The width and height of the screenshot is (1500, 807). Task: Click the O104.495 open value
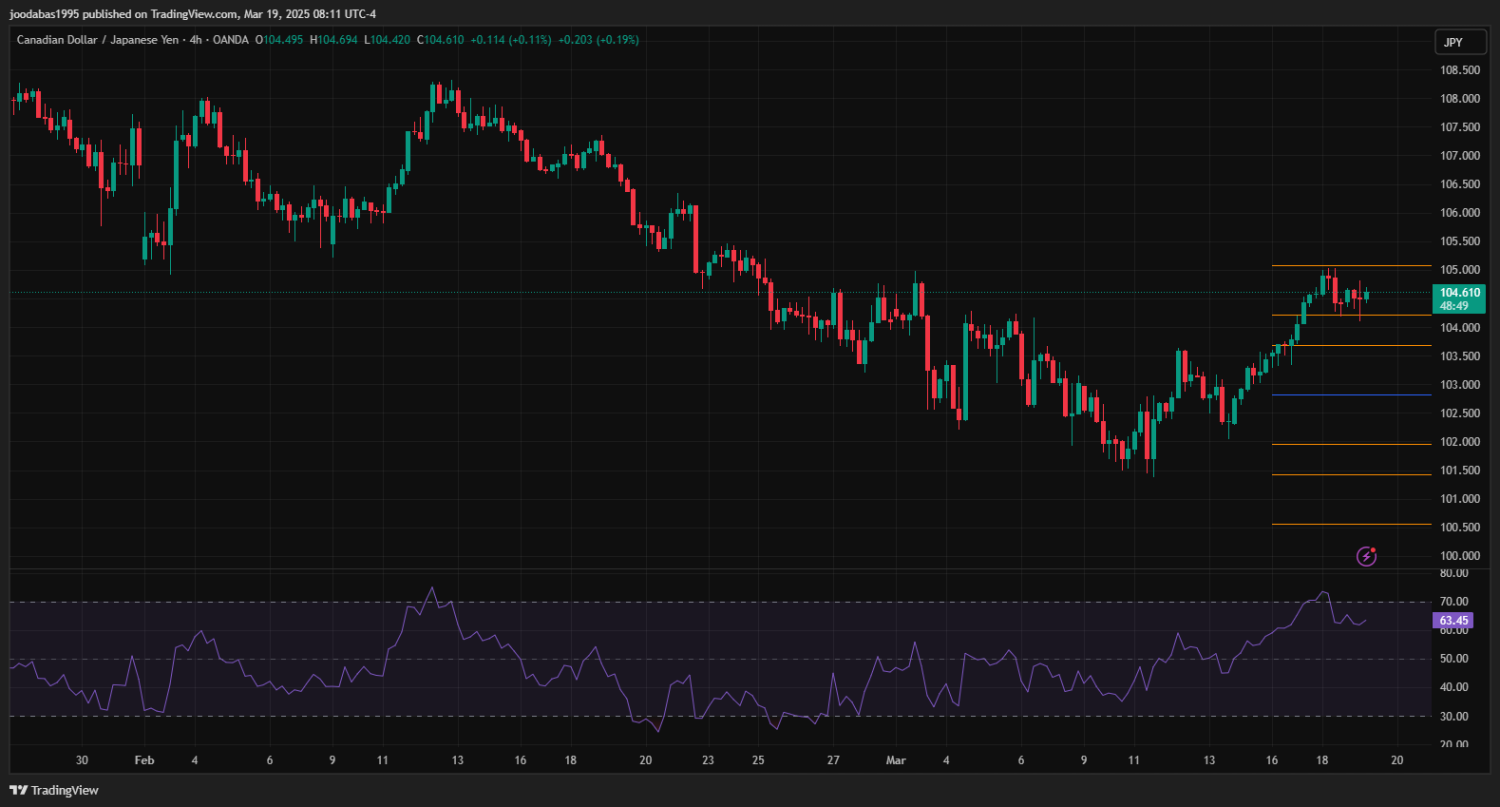click(x=280, y=40)
